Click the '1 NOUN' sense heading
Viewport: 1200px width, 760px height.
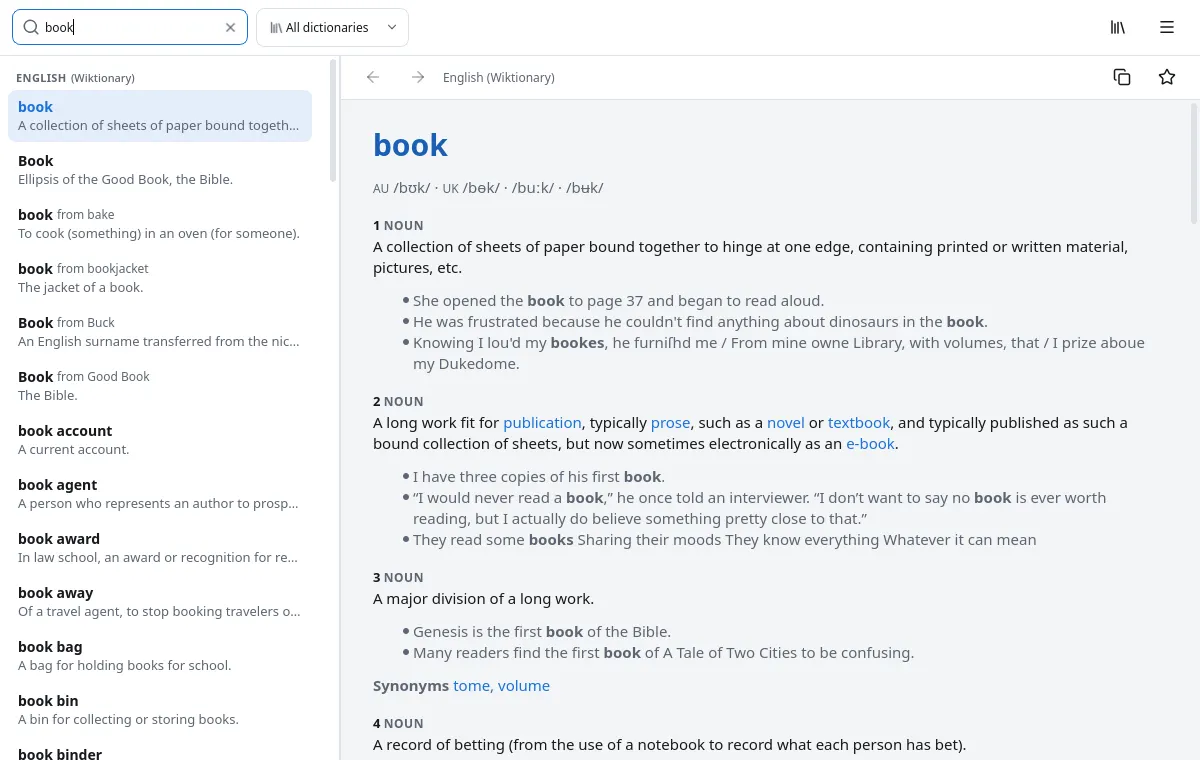(398, 226)
